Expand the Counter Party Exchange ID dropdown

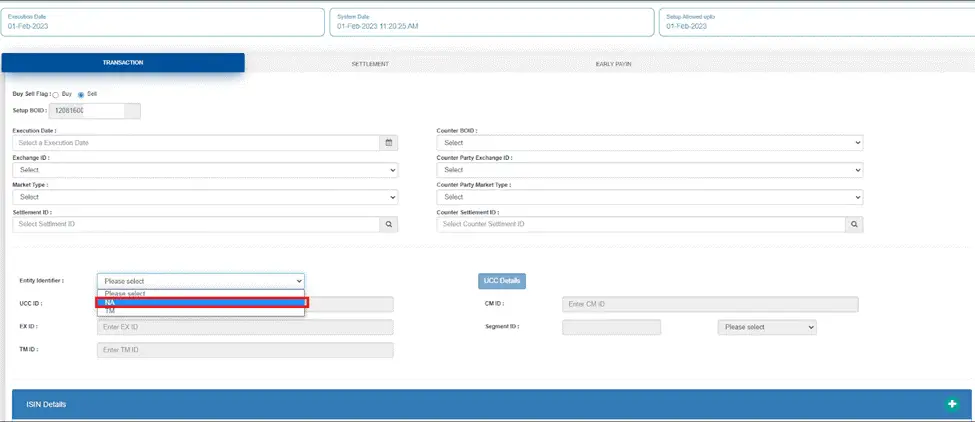pyautogui.click(x=649, y=170)
